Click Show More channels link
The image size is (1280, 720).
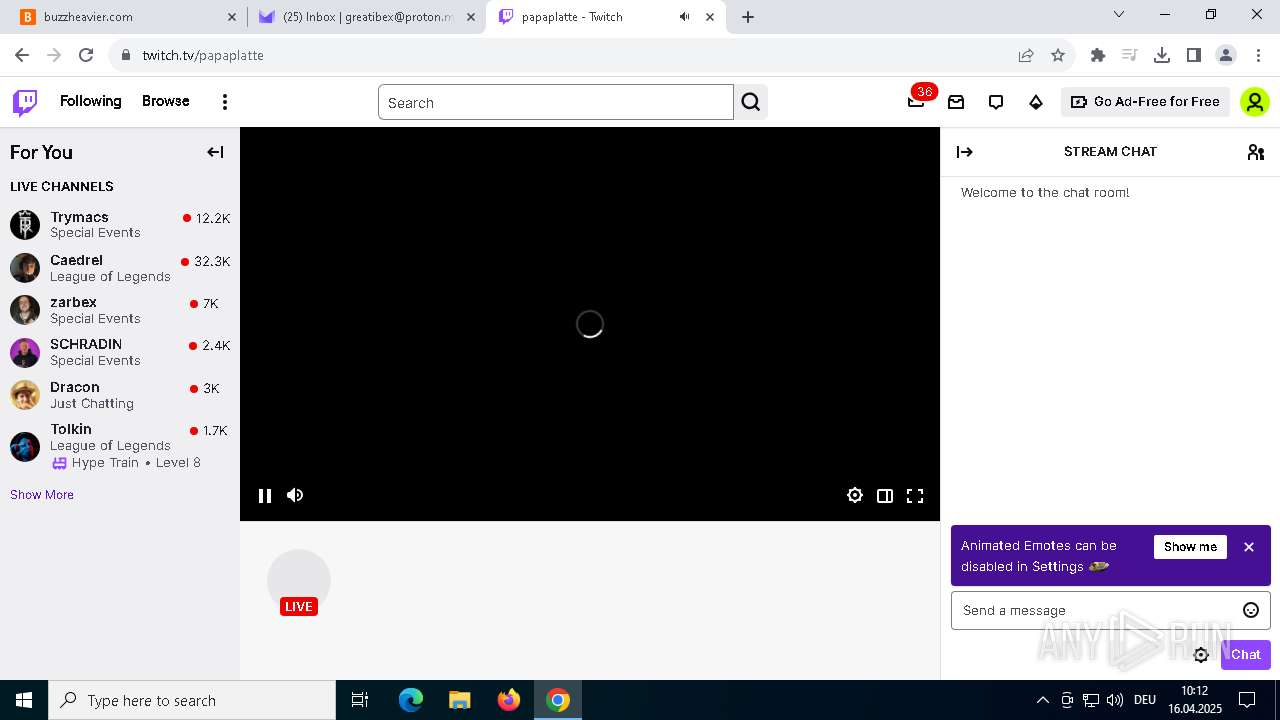click(42, 495)
